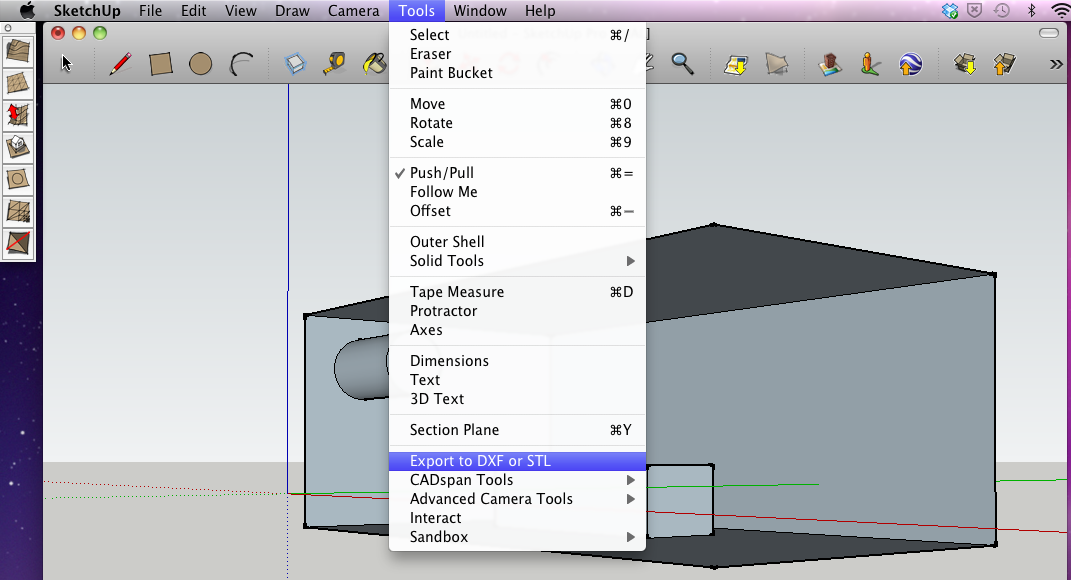Pick the Sandbox Stamp tool
The height and width of the screenshot is (580, 1071).
pyautogui.click(x=18, y=147)
